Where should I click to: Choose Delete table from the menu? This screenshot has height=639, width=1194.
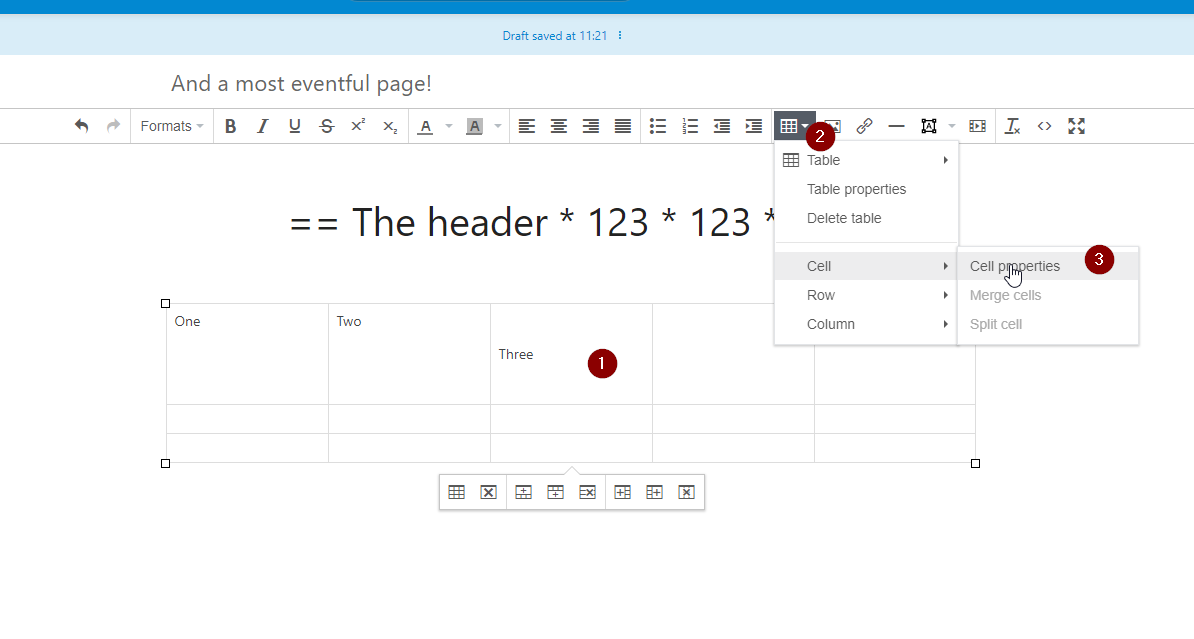pos(843,217)
